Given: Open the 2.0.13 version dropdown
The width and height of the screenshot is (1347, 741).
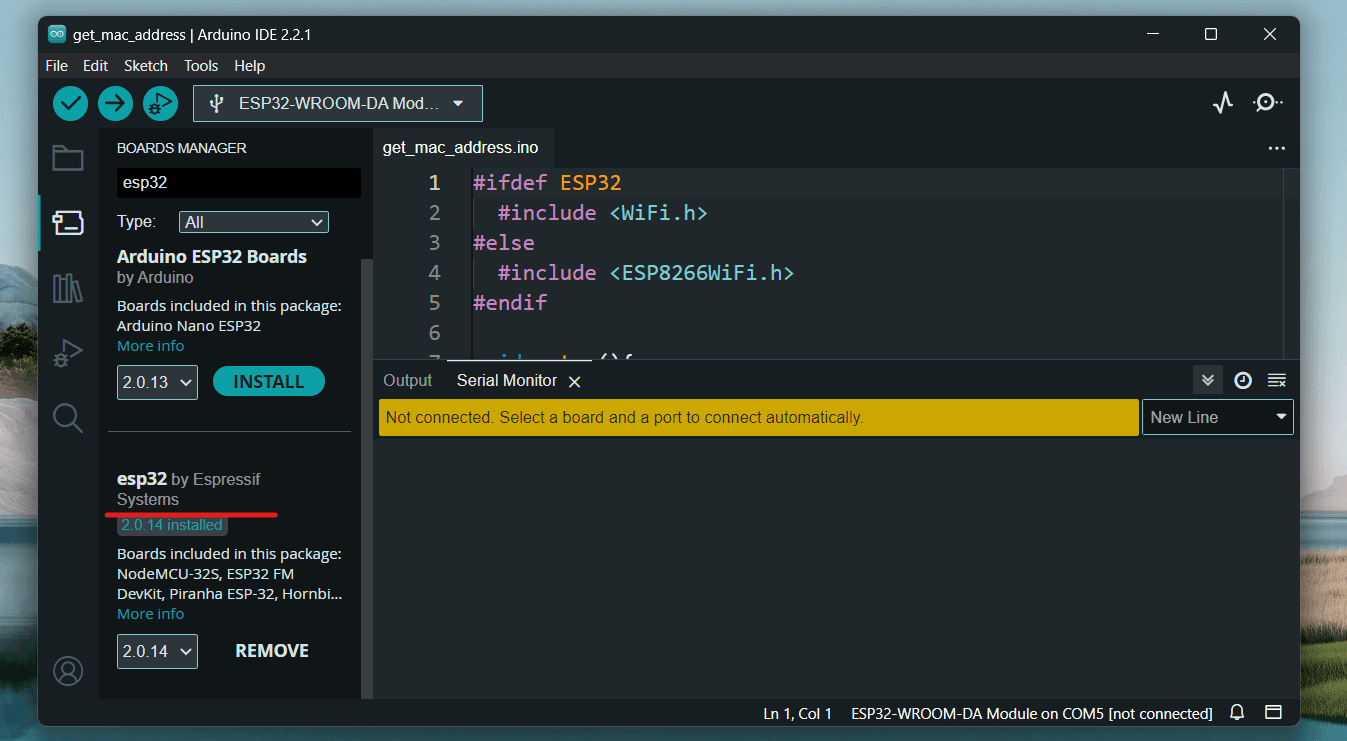Looking at the screenshot, I should click(x=157, y=382).
